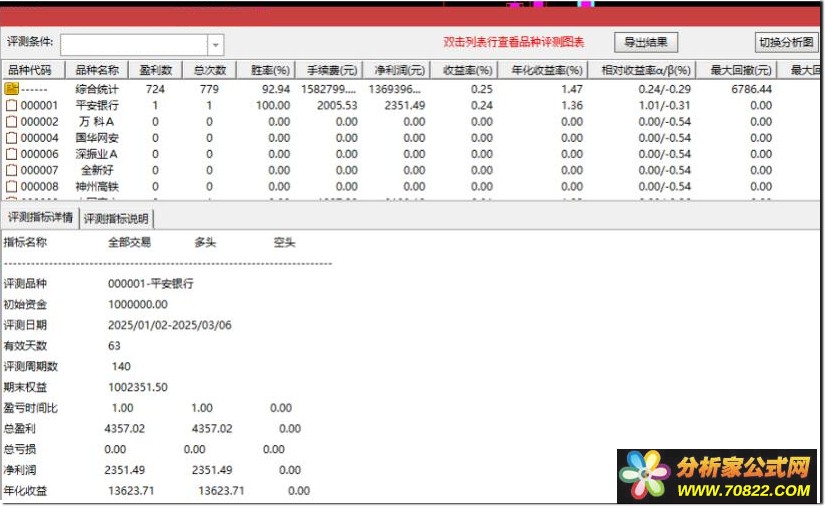Click the 1000000.00 initial capital value
Screen dimensions: 827x507
(x=138, y=304)
